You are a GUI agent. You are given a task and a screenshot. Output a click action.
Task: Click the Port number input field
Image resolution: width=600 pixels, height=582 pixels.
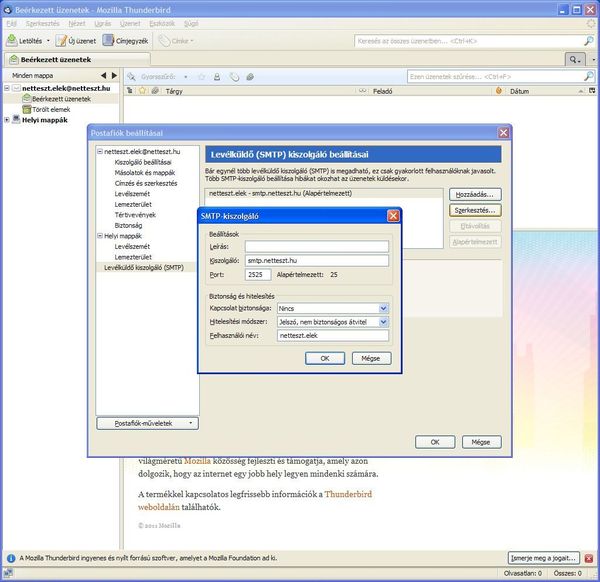click(258, 274)
